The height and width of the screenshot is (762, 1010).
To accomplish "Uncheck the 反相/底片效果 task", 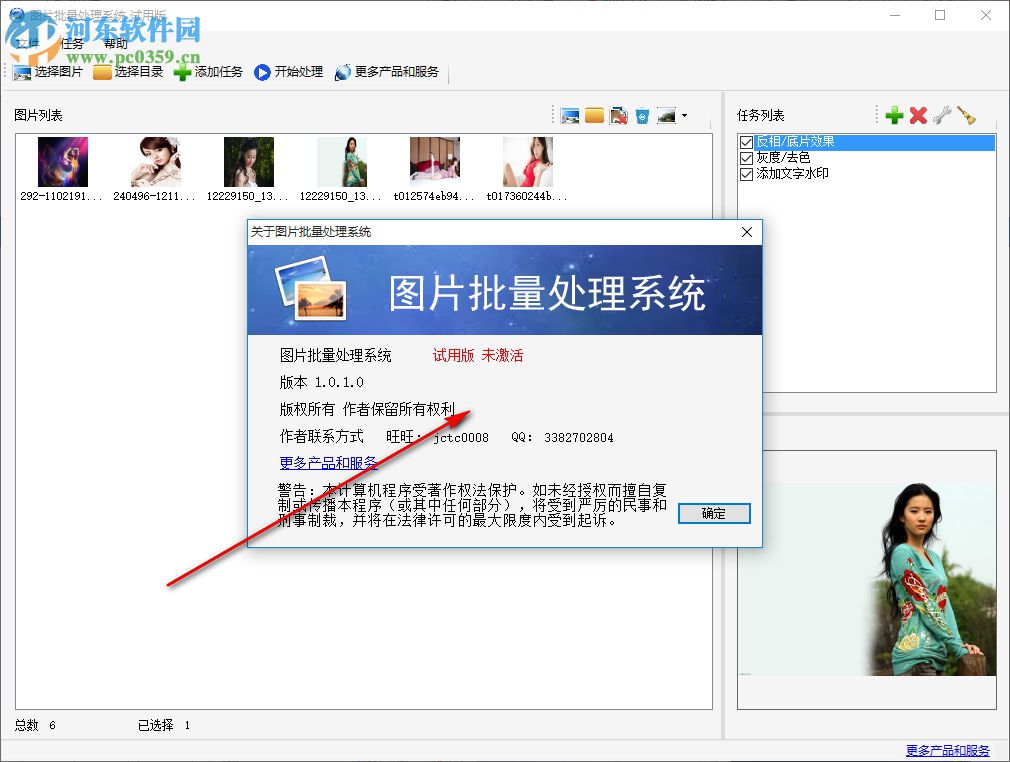I will pyautogui.click(x=746, y=142).
